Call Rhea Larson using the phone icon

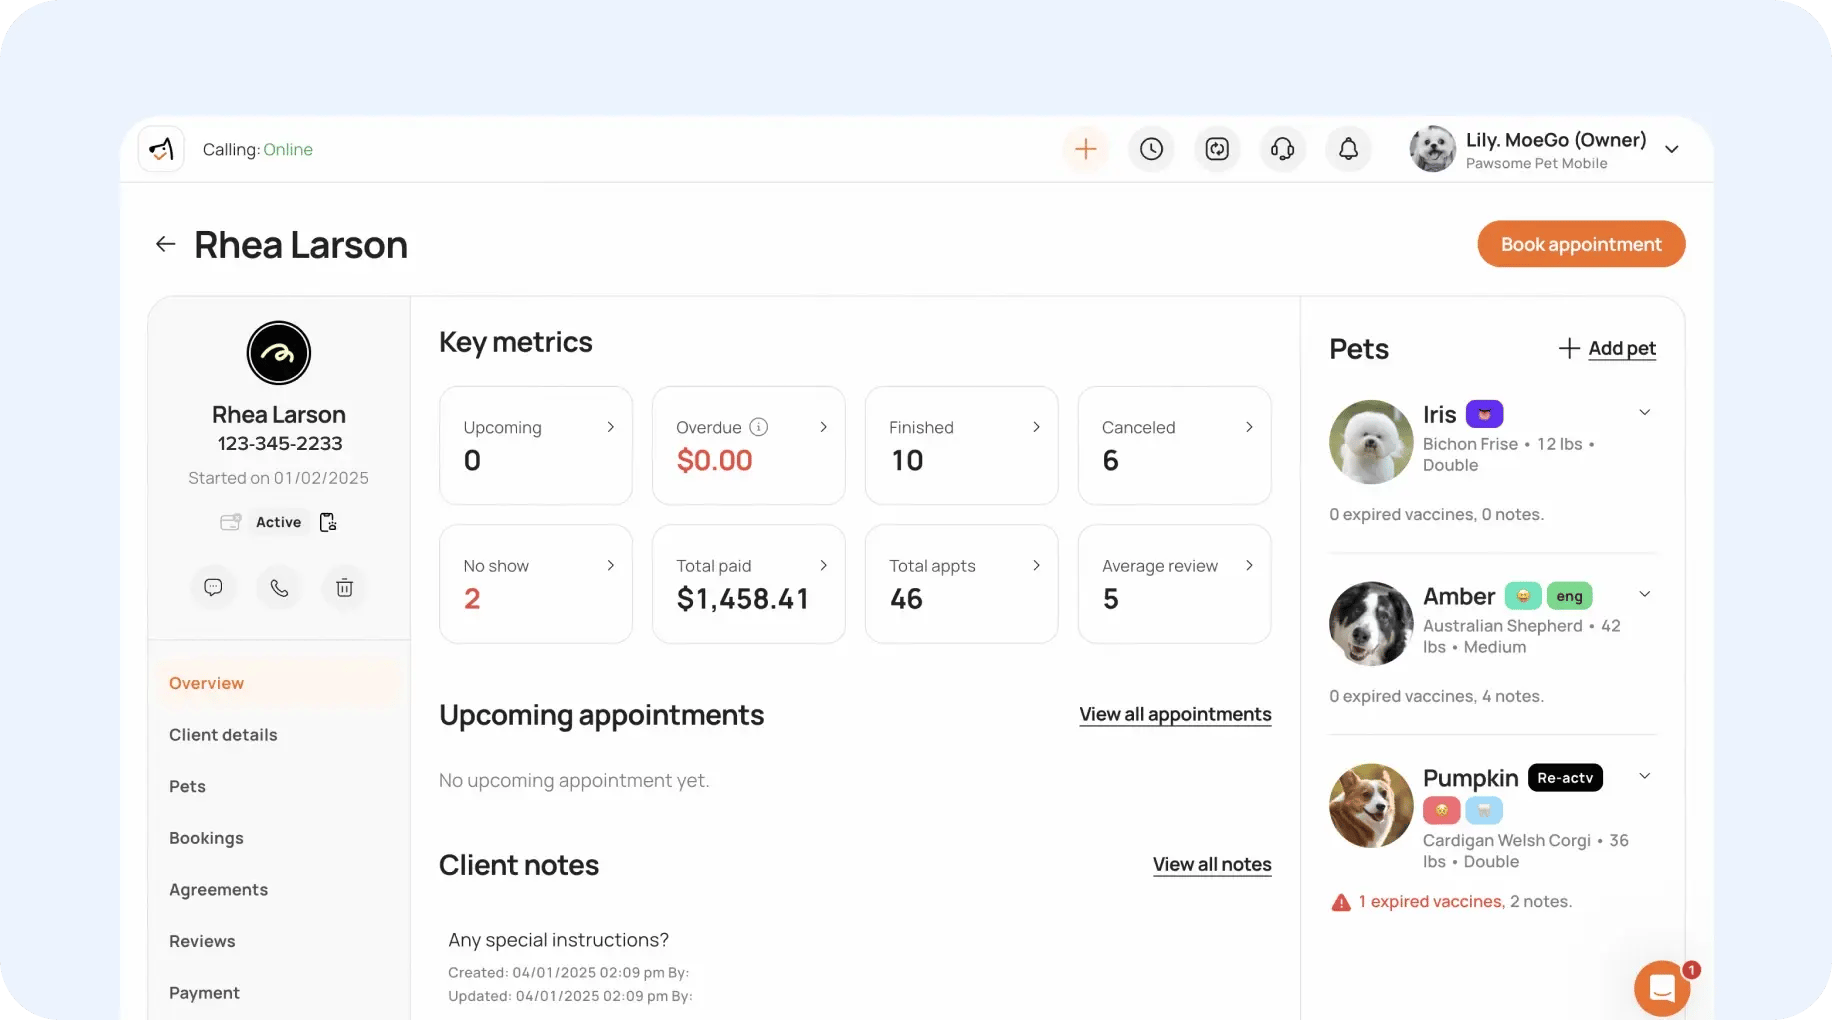pyautogui.click(x=278, y=587)
